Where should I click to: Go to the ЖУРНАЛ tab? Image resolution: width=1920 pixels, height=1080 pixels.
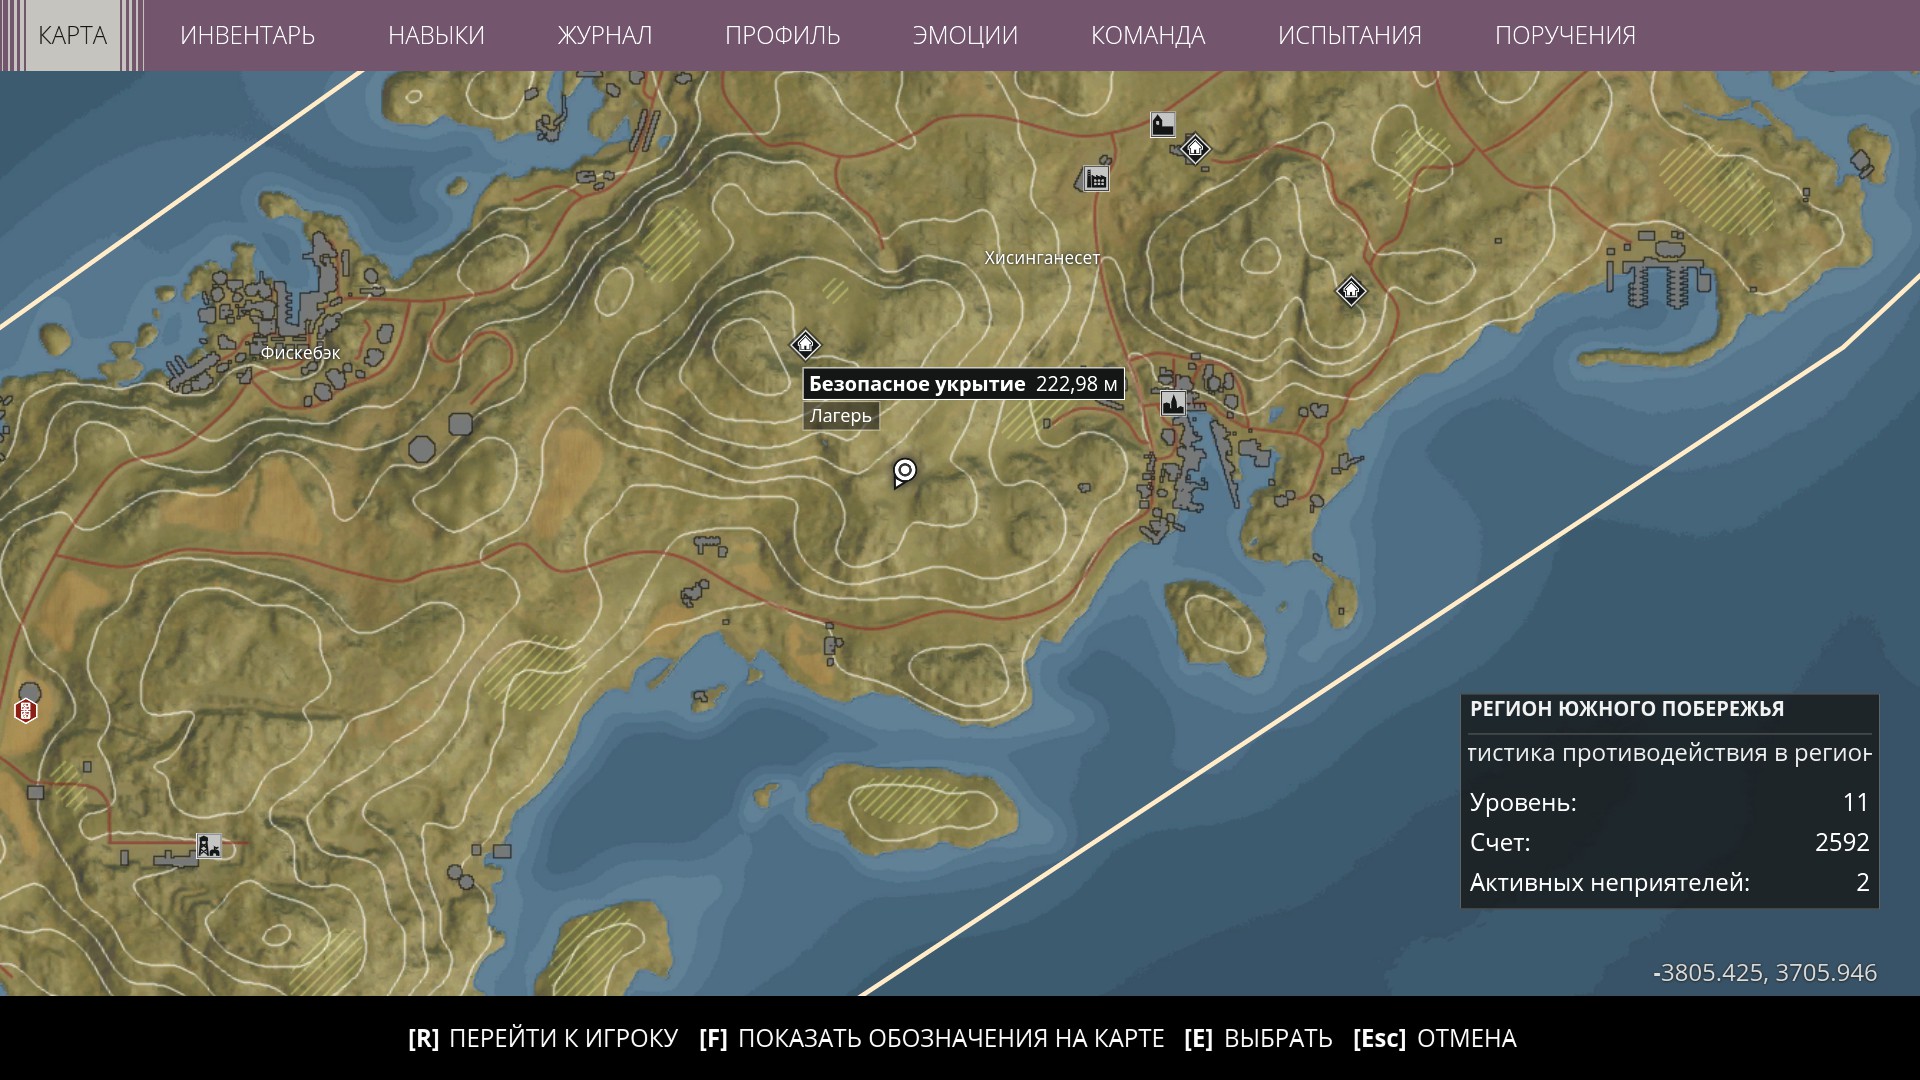point(605,35)
